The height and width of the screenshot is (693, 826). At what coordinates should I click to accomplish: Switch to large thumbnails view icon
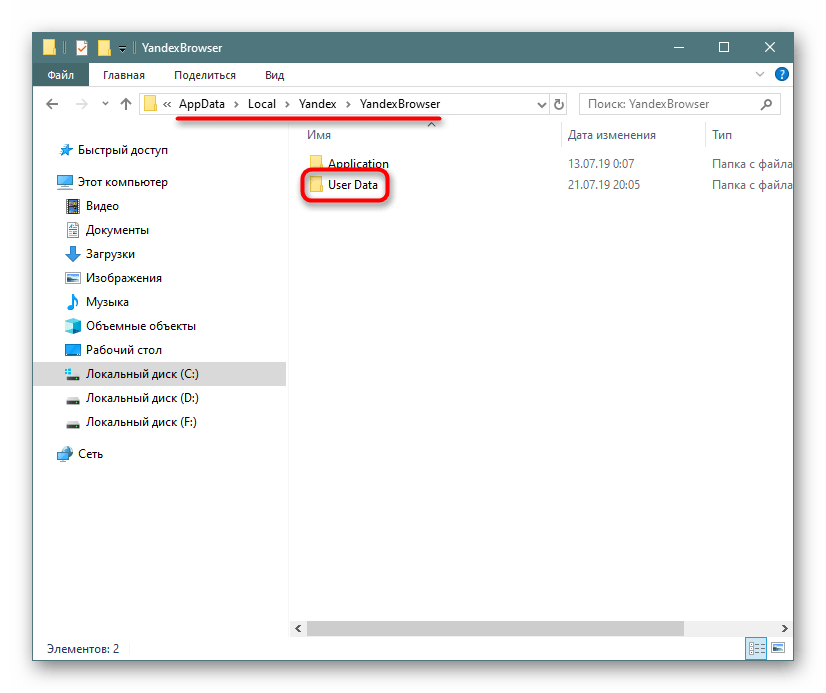779,648
